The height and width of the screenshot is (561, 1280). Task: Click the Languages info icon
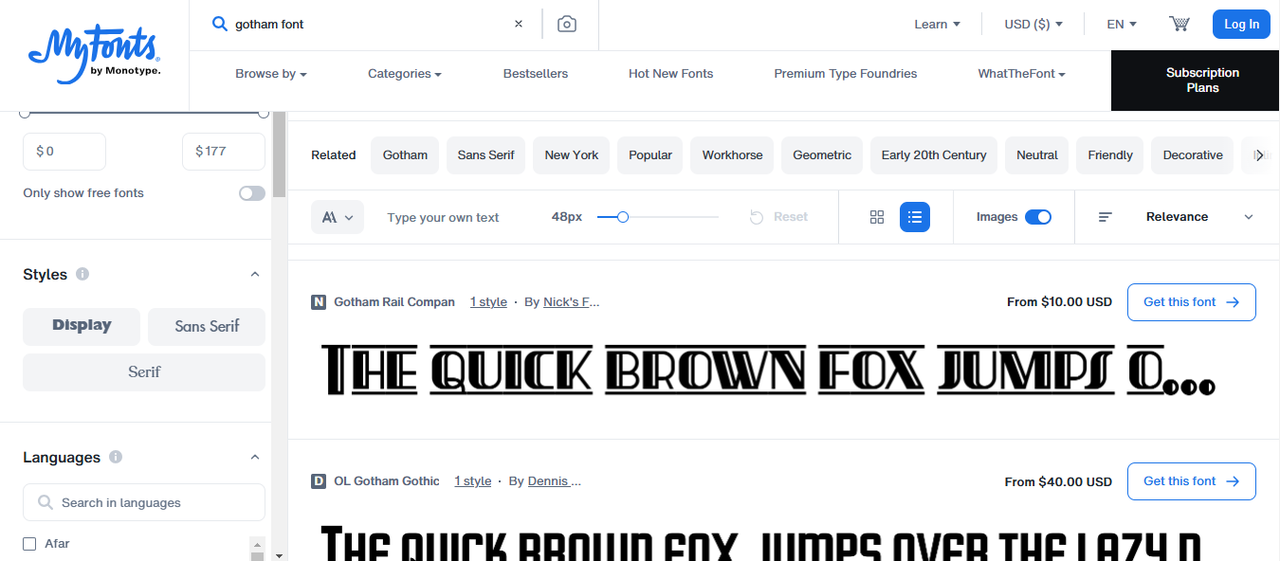tap(116, 457)
